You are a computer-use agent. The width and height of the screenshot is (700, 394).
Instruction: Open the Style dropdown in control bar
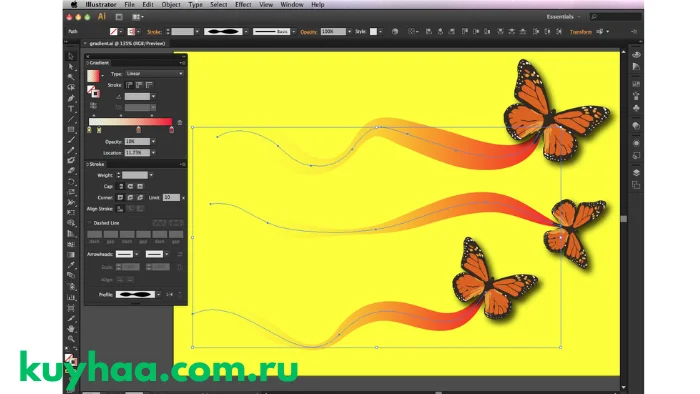[380, 32]
